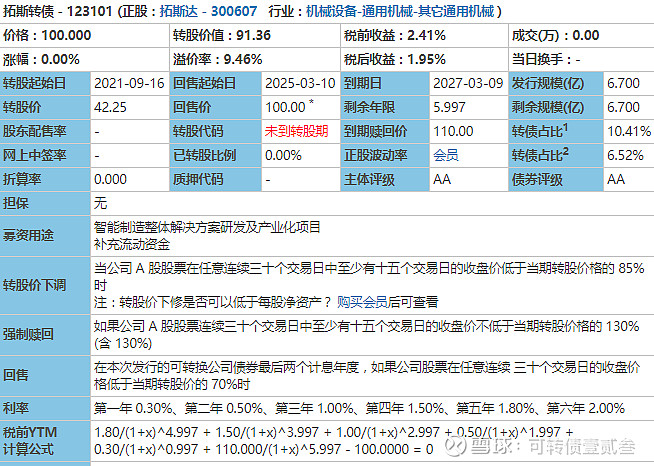Click the 购买会员 link

[x=362, y=302]
